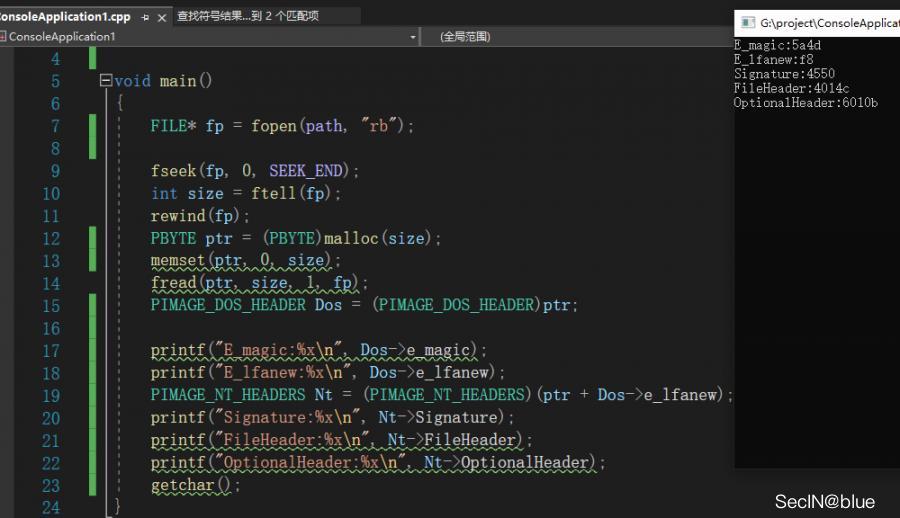Close the ConsoleApplication1.cpp tab
This screenshot has width=900, height=518.
pos(162,17)
